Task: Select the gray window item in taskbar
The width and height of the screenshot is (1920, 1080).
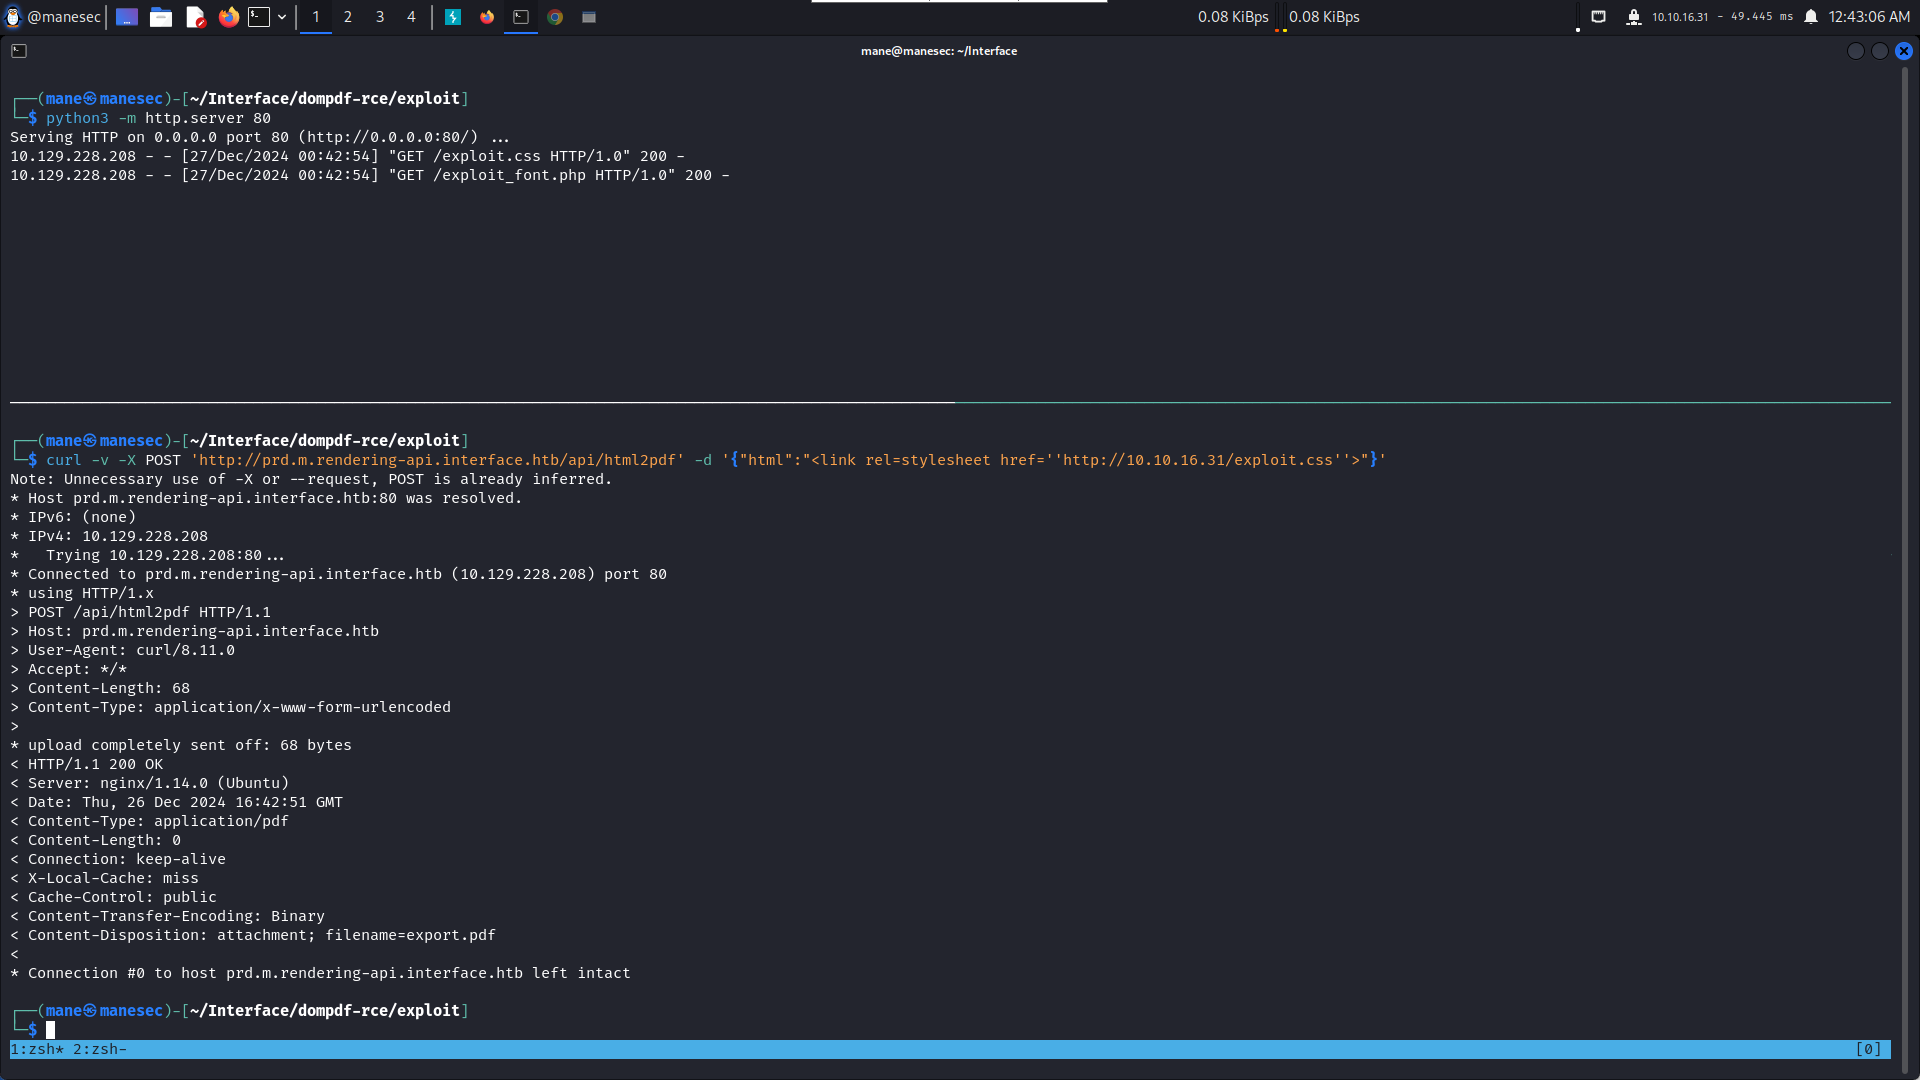Action: point(589,17)
